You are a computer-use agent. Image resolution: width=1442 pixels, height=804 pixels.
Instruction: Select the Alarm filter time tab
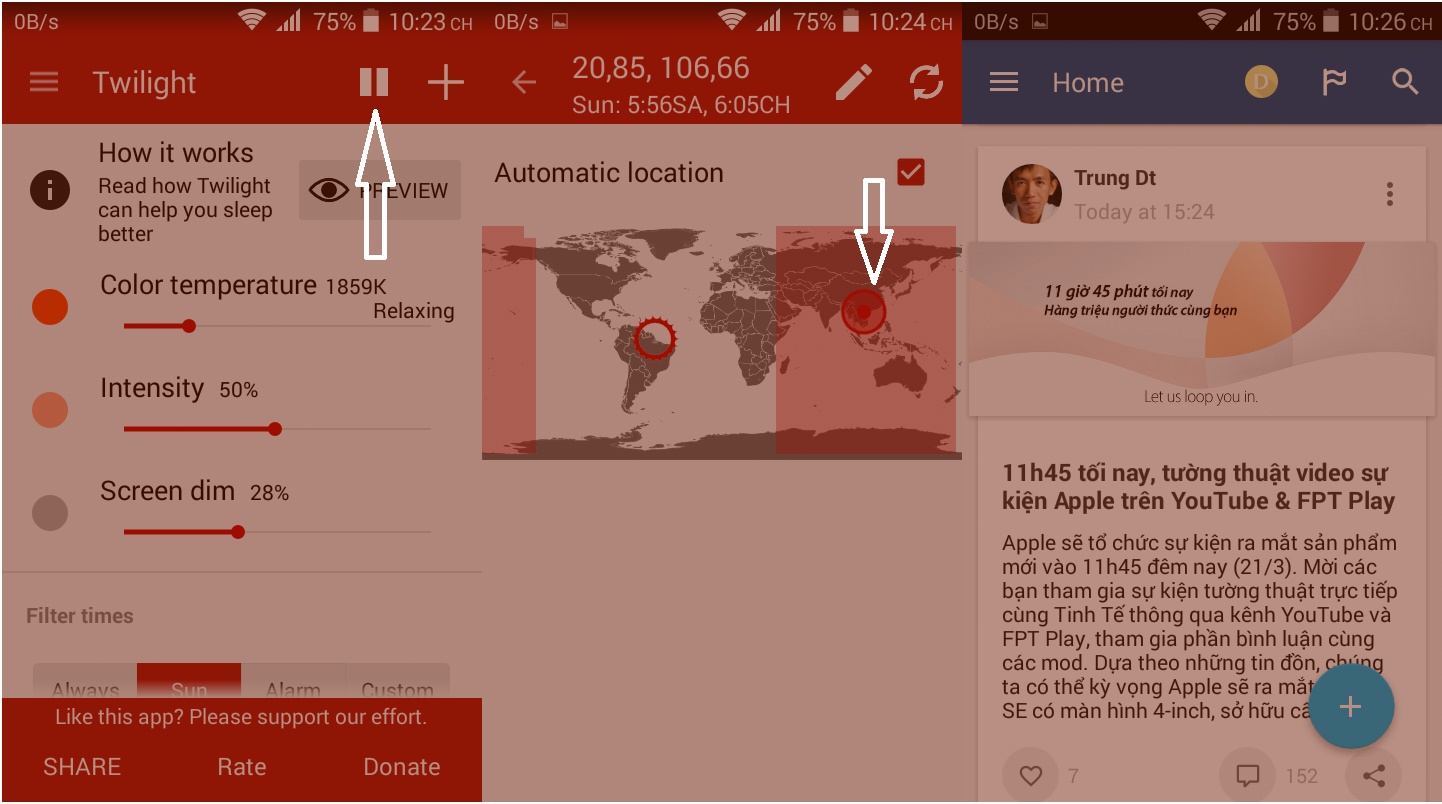click(x=293, y=682)
